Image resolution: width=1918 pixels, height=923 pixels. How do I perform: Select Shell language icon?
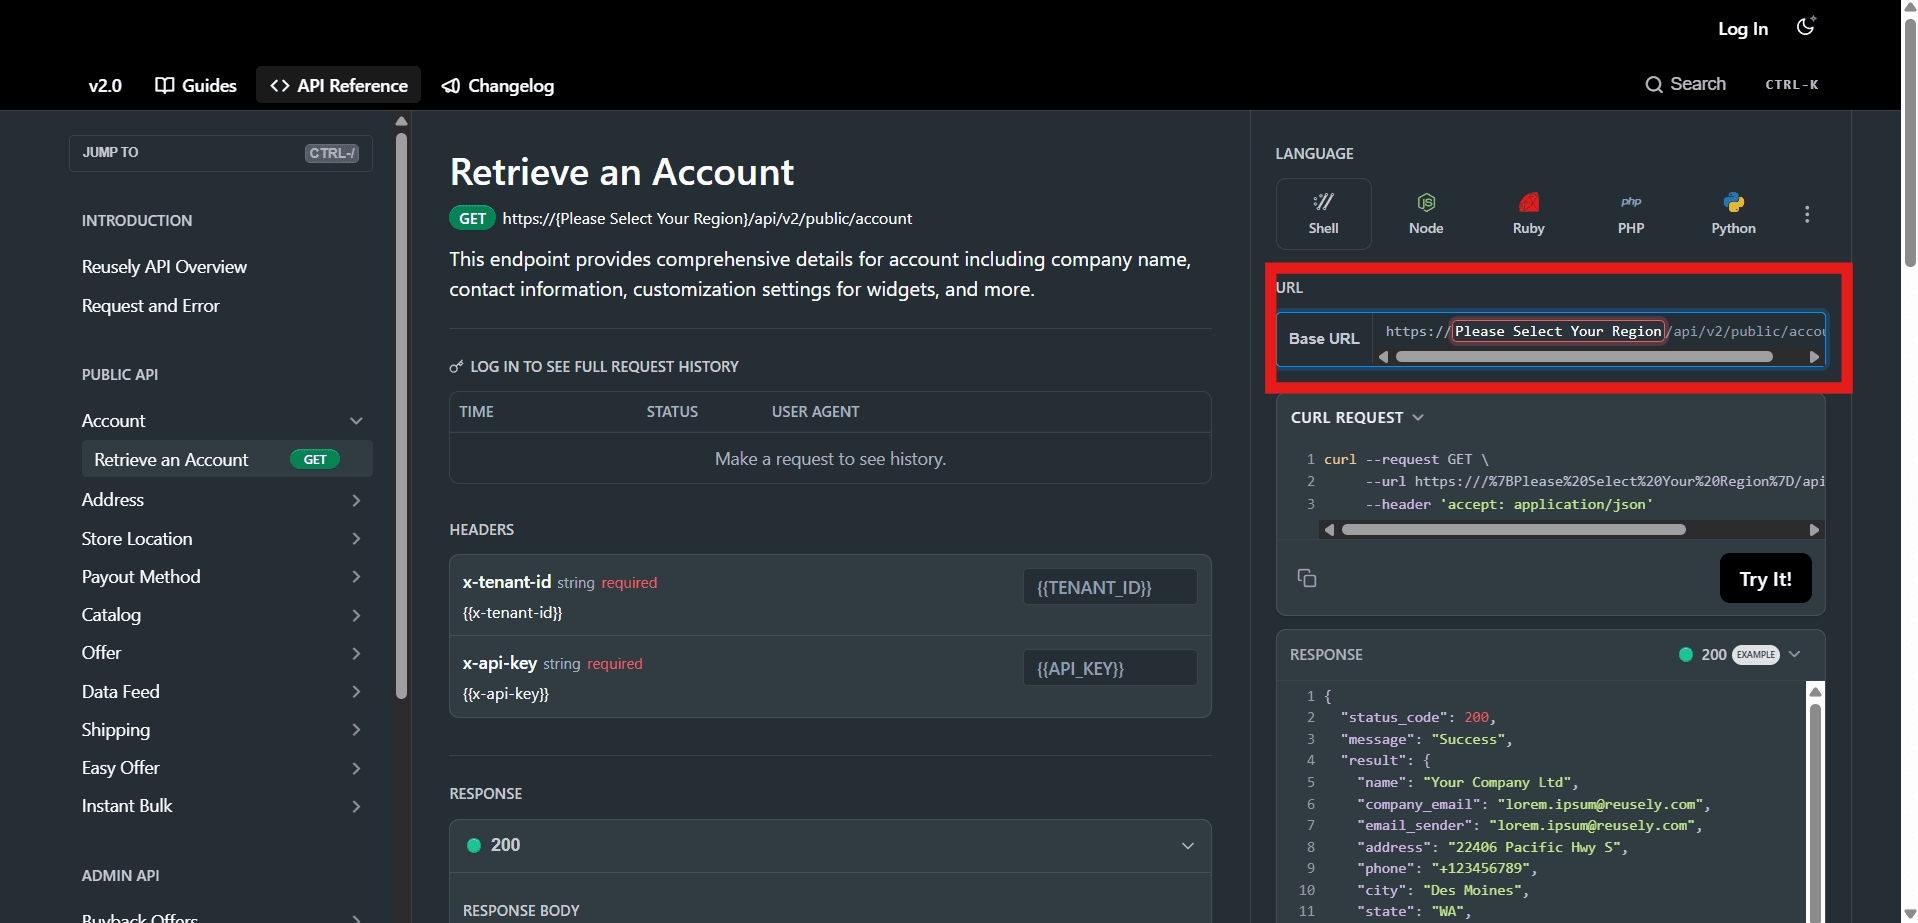pyautogui.click(x=1323, y=202)
